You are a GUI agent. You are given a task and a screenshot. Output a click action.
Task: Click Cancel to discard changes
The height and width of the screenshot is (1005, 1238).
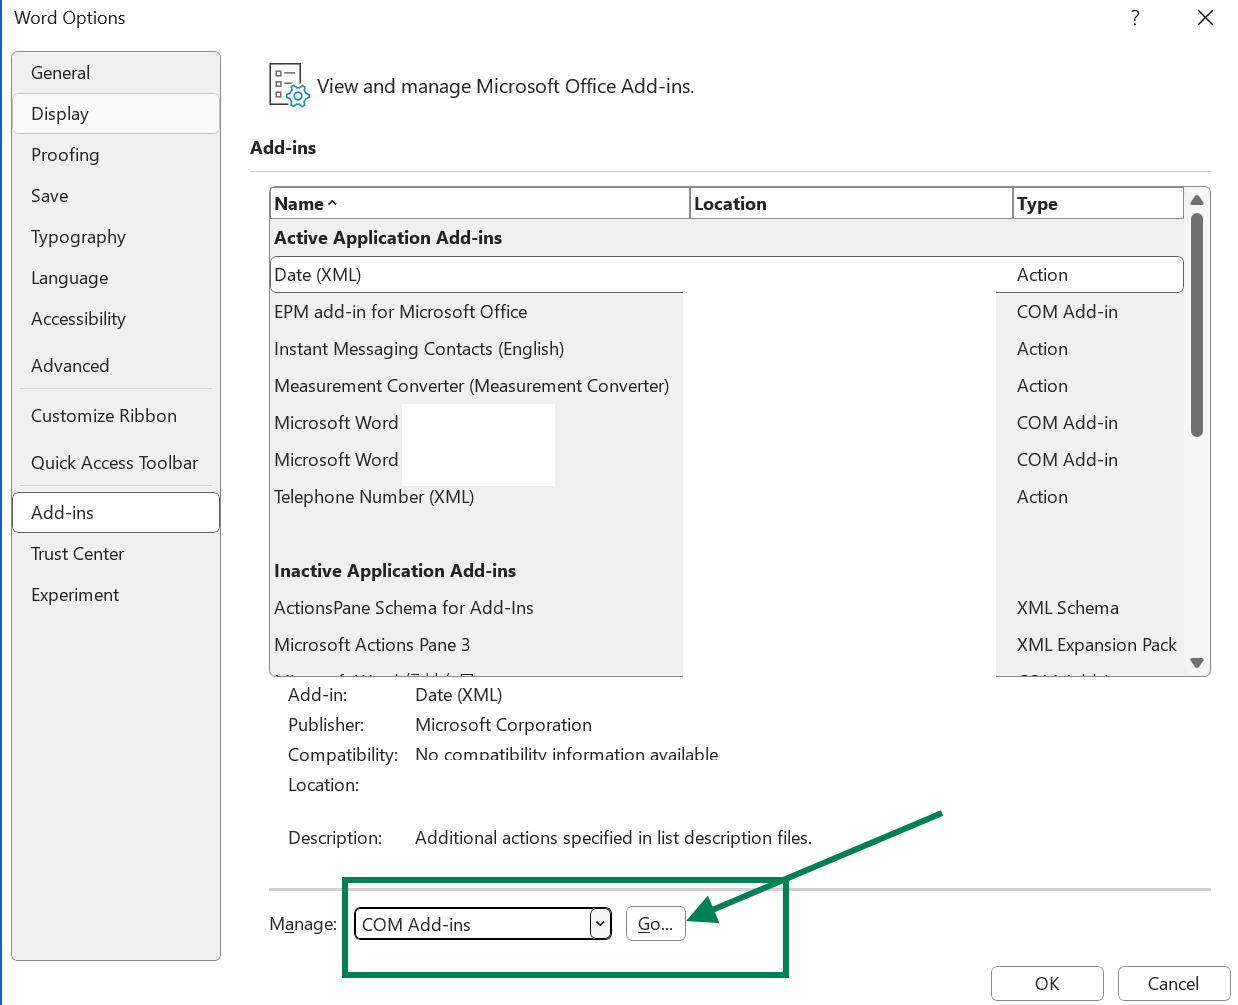pyautogui.click(x=1174, y=983)
